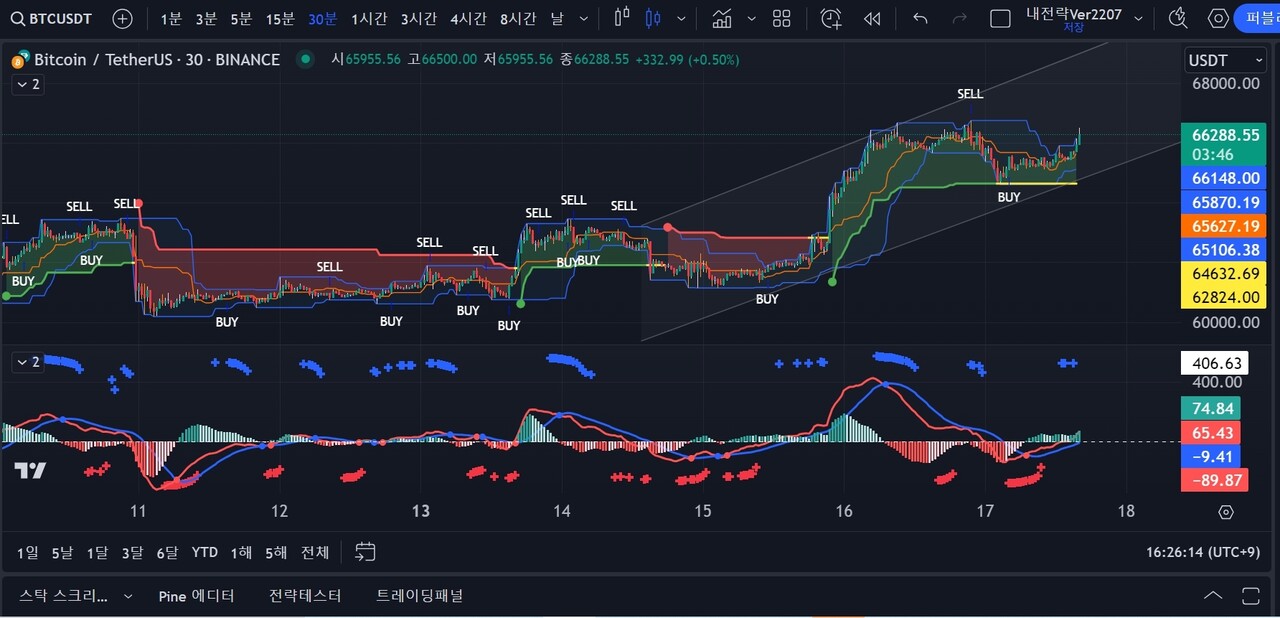
Task: Start bar replay with the rewind icon
Action: [871, 18]
